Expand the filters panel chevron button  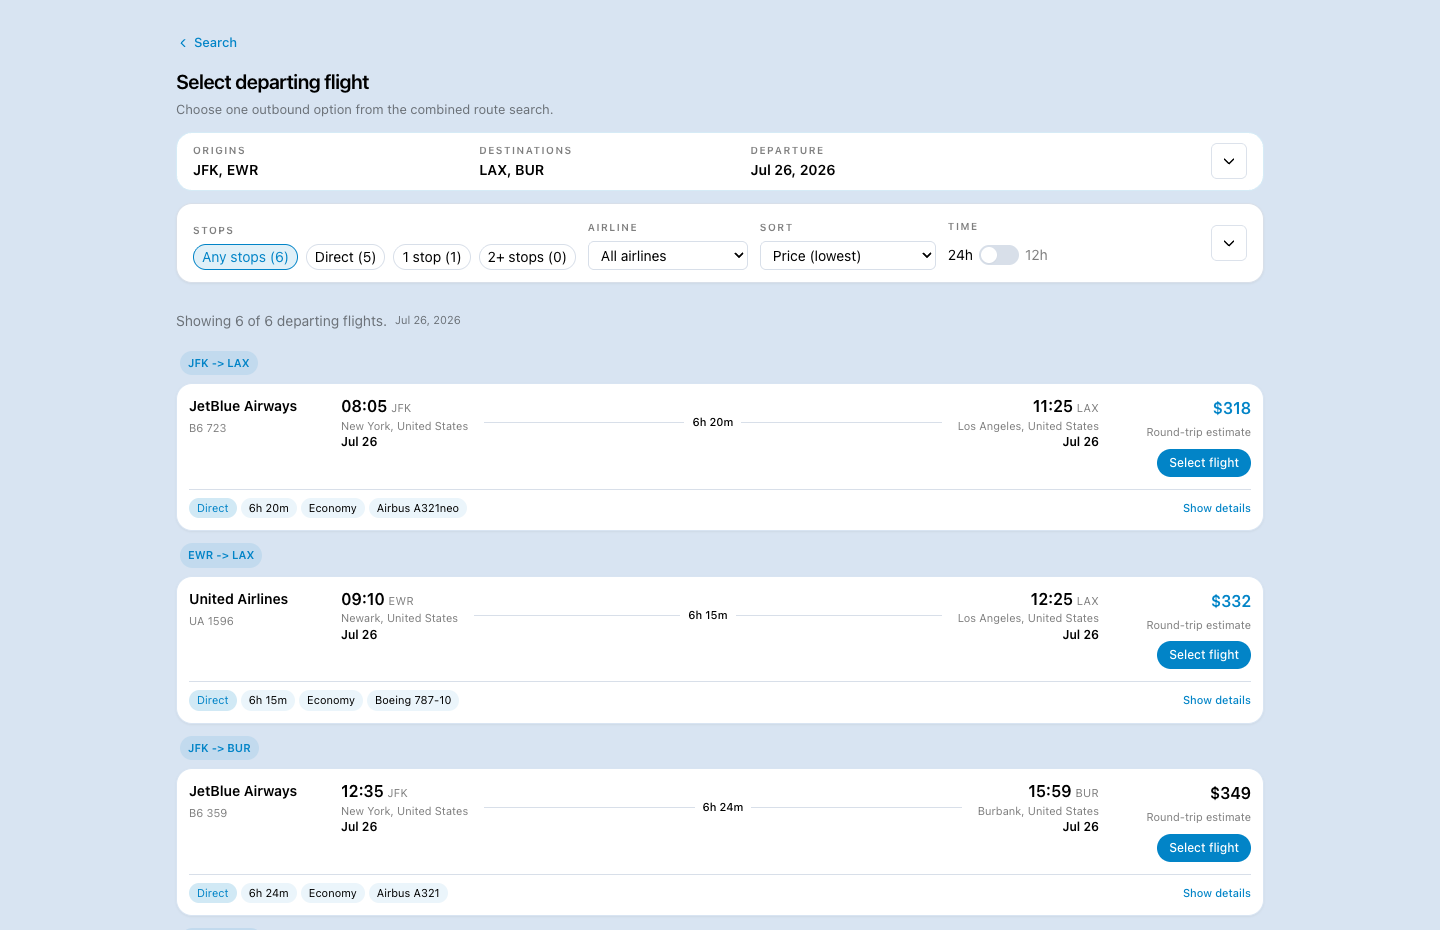point(1228,243)
